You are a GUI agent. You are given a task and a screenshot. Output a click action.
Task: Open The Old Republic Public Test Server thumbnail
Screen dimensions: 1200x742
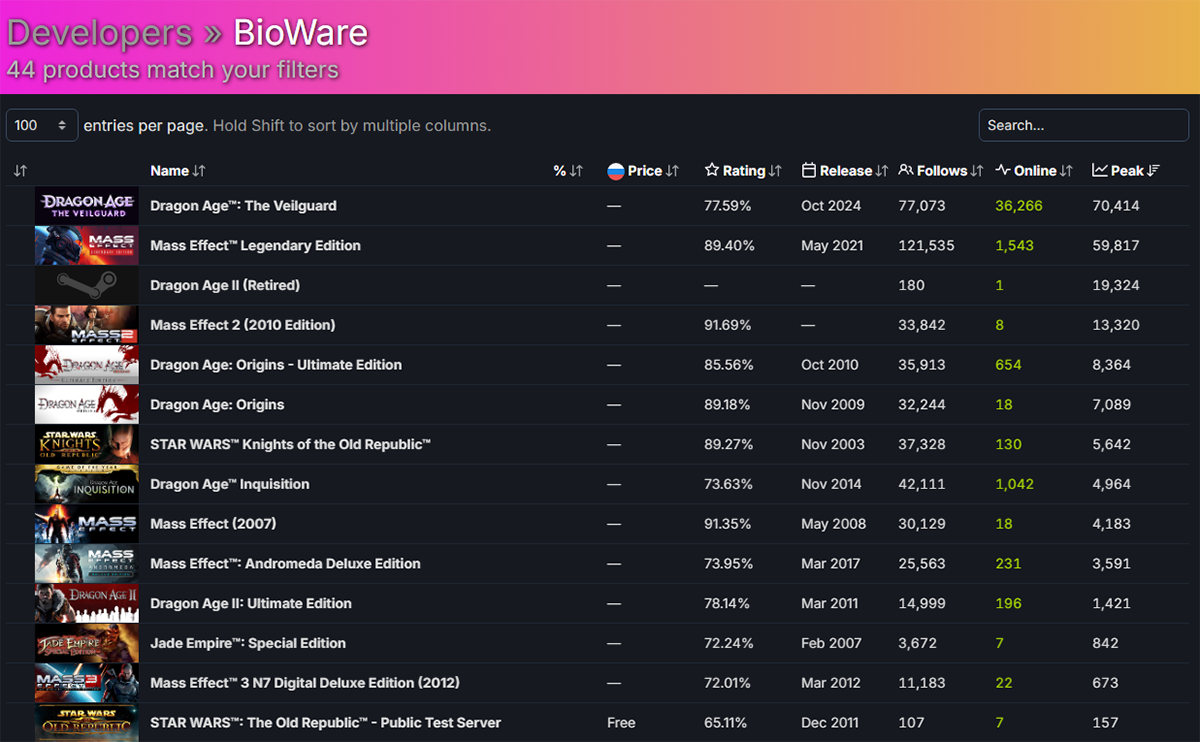[87, 723]
